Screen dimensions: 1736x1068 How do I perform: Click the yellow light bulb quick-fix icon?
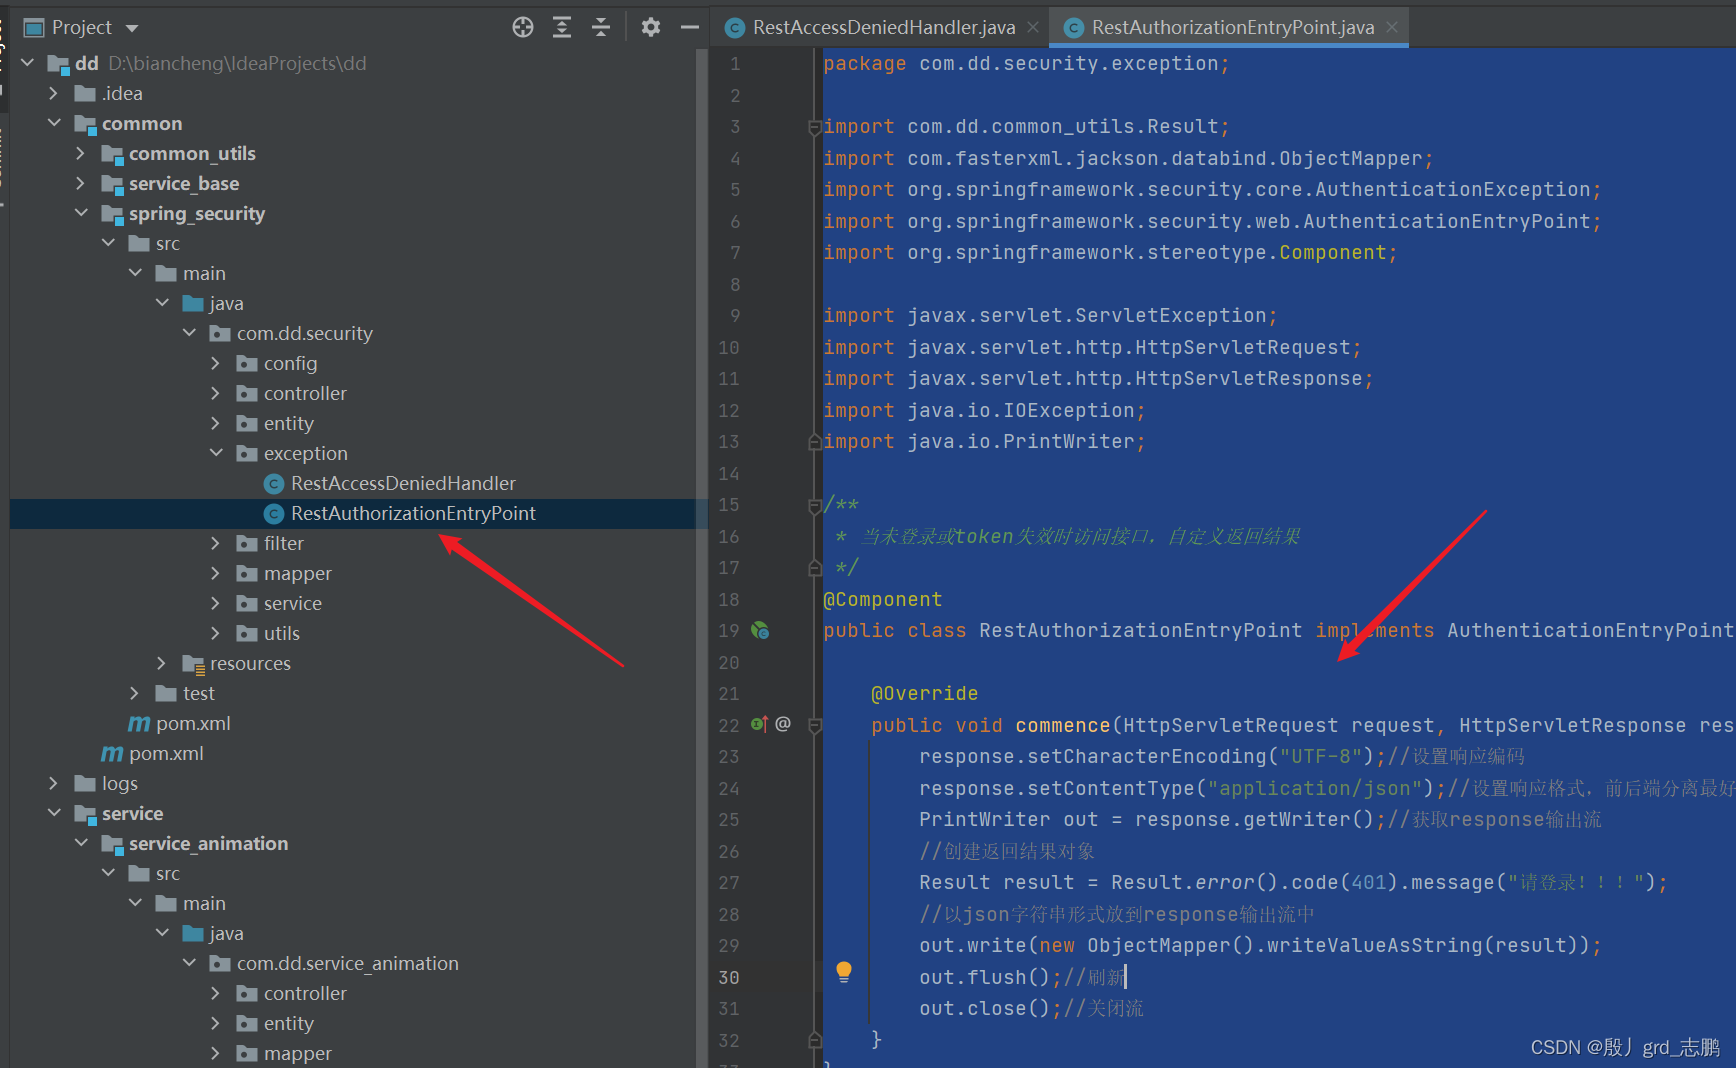(x=844, y=971)
